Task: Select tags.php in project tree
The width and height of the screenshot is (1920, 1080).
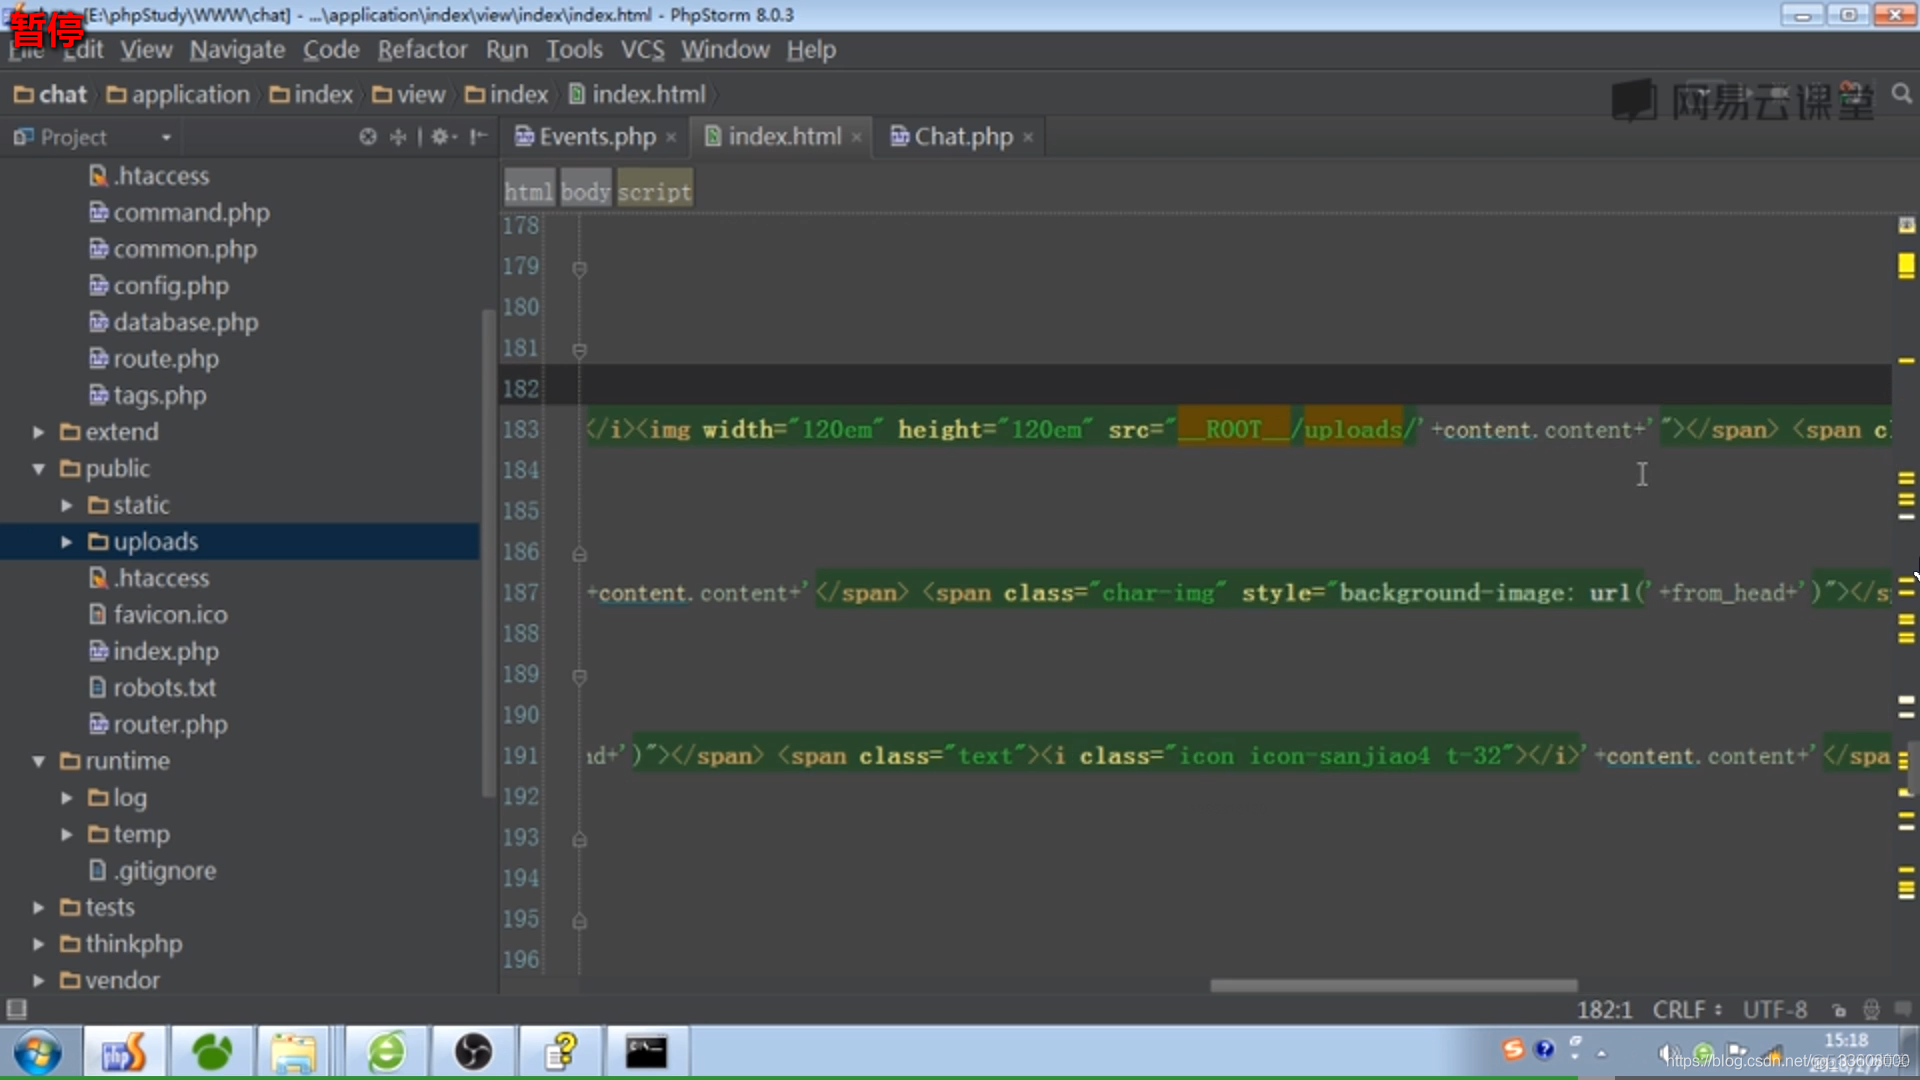Action: pos(148,396)
